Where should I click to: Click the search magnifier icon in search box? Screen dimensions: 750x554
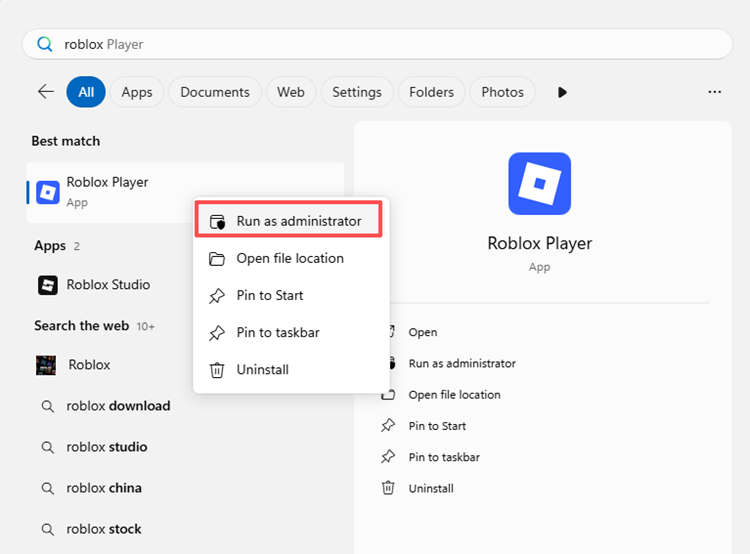click(44, 44)
